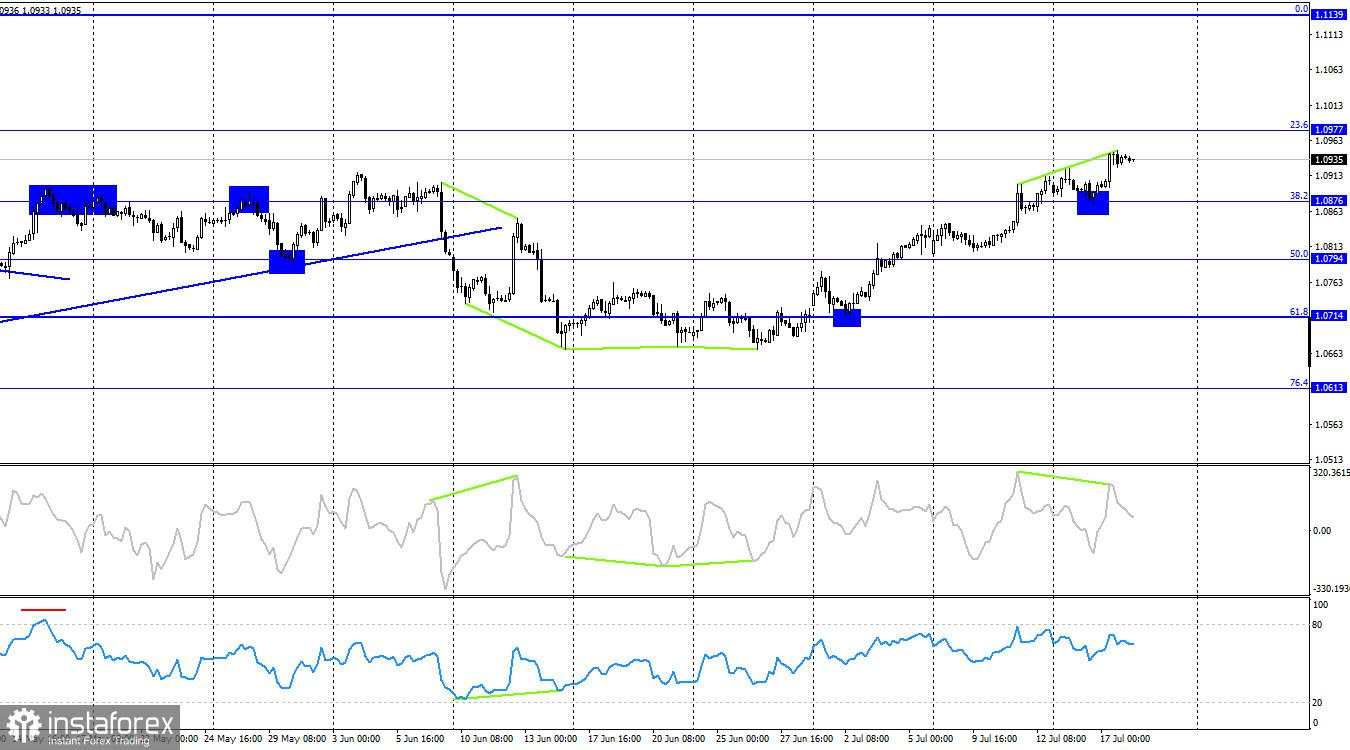The height and width of the screenshot is (750, 1350).
Task: Click the 12 Jul 08:00 time label
Action: pyautogui.click(x=1059, y=739)
